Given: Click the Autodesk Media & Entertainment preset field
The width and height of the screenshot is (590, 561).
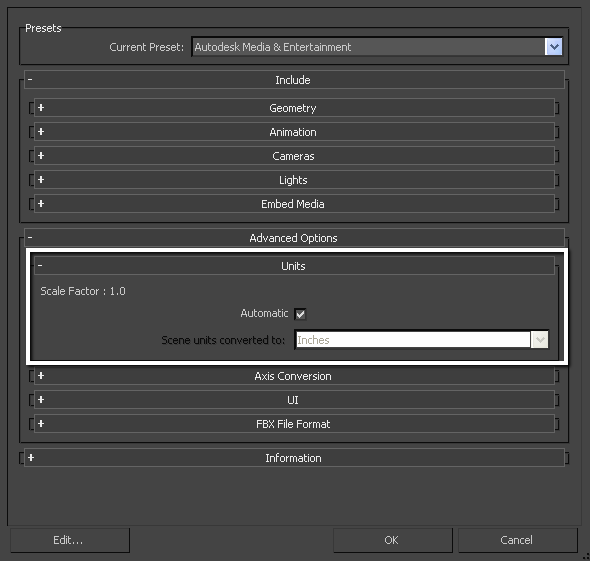Looking at the screenshot, I should click(368, 47).
